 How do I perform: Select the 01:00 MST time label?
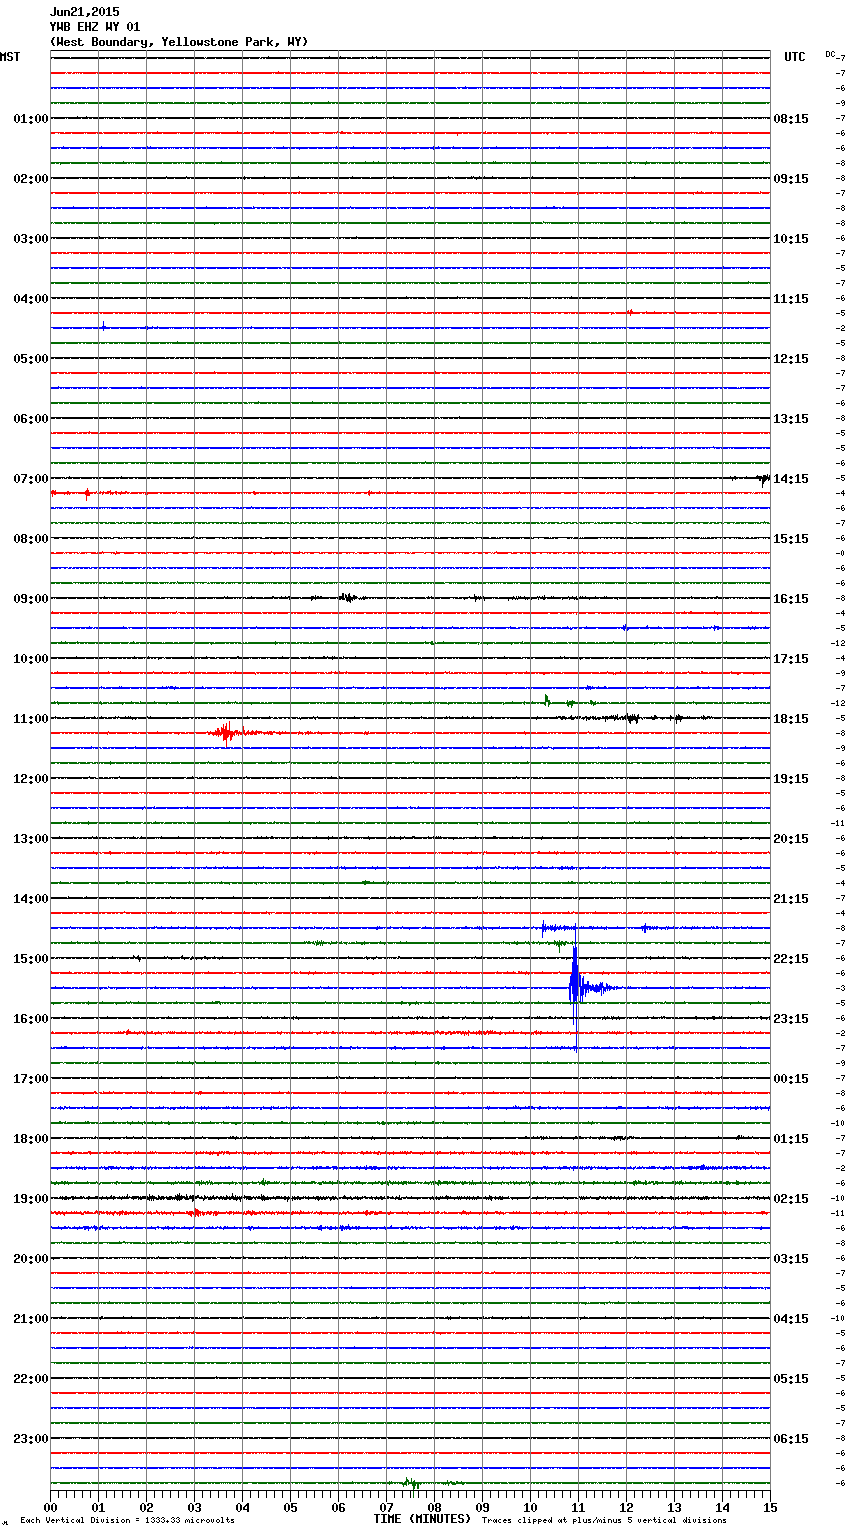31,119
